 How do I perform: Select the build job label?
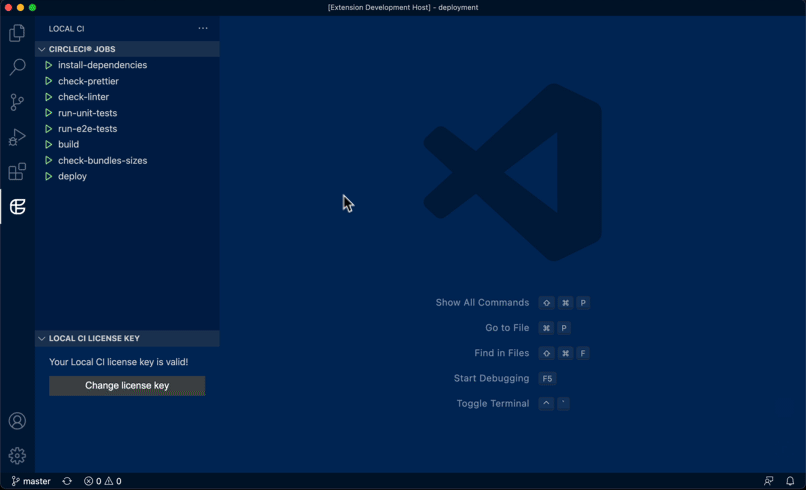[x=68, y=144]
